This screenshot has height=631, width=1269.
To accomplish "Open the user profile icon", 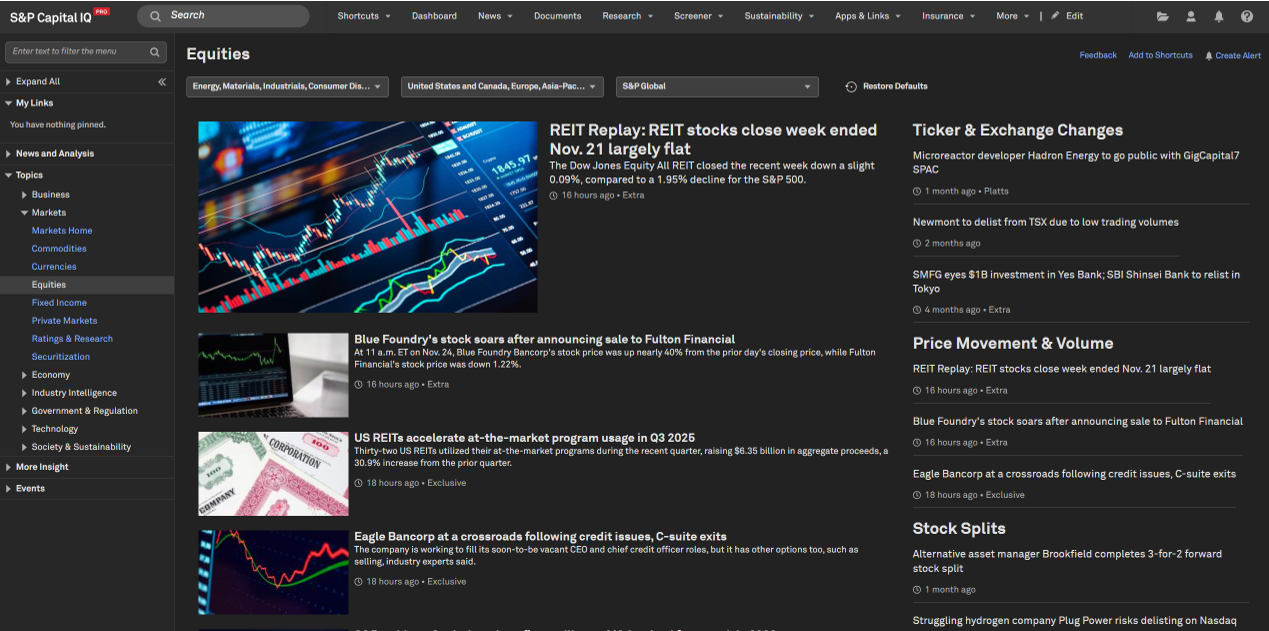I will 1190,16.
